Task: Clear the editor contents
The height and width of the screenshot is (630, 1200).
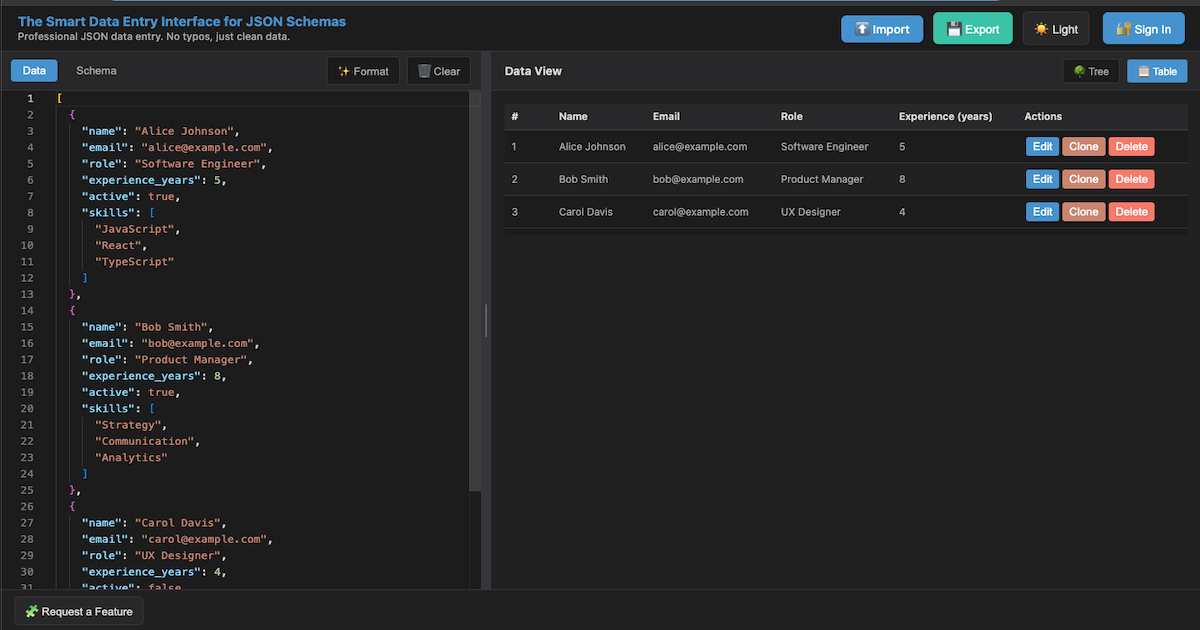Action: click(x=439, y=71)
